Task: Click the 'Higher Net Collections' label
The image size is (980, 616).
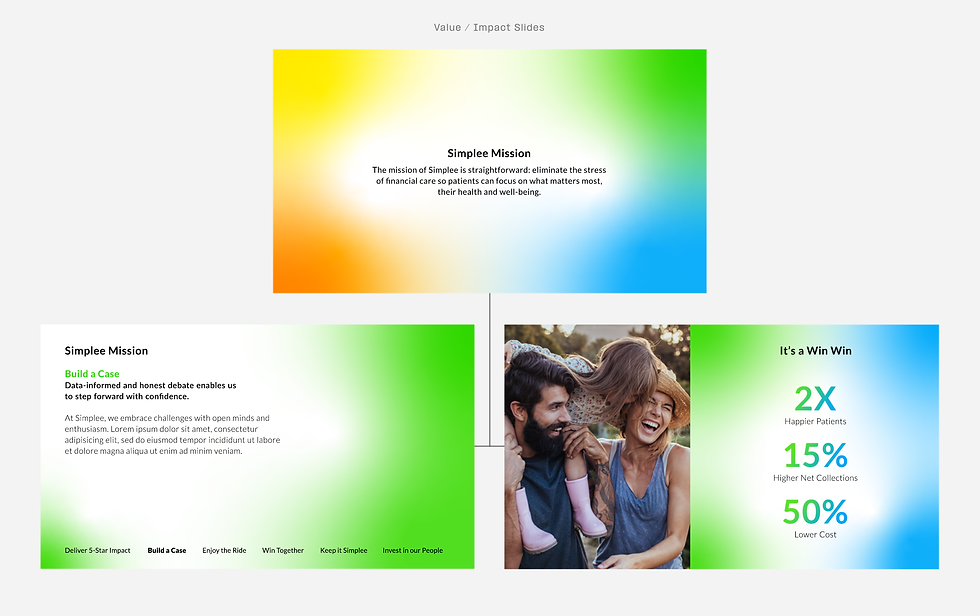Action: [x=815, y=478]
